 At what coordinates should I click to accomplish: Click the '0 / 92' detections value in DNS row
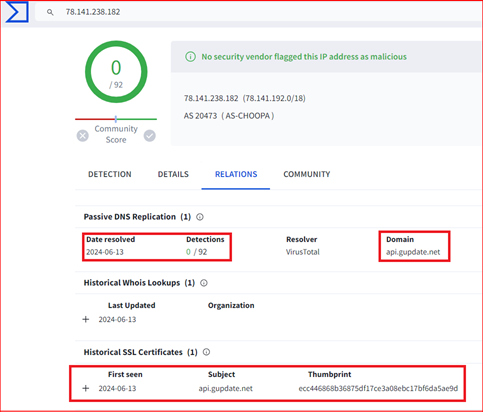[x=196, y=252]
